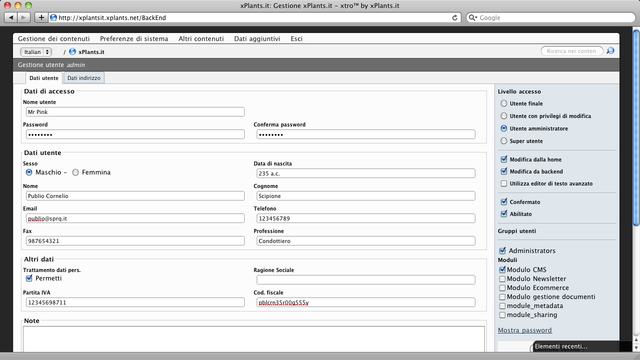Toggle Modulo CMS checkbox
The height and width of the screenshot is (360, 640).
[502, 269]
